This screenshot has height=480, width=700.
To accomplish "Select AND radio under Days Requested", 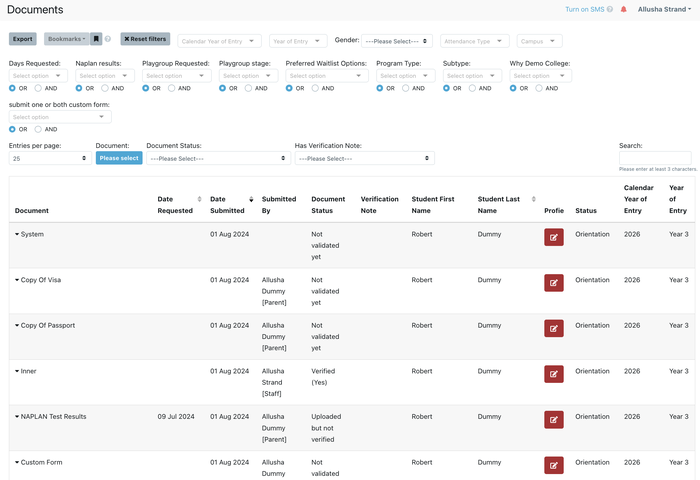I will (x=39, y=88).
